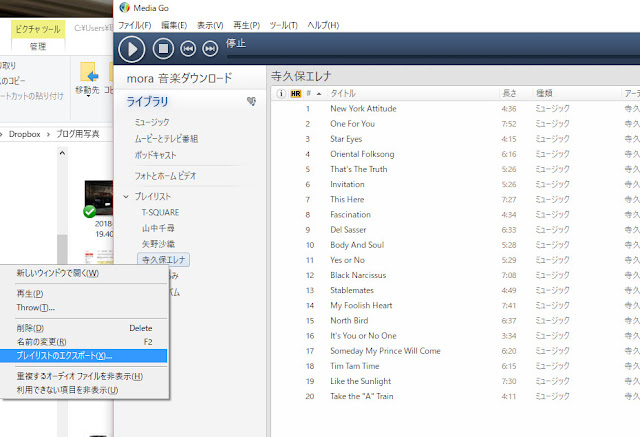Open the ツール(T) menu

click(283, 25)
